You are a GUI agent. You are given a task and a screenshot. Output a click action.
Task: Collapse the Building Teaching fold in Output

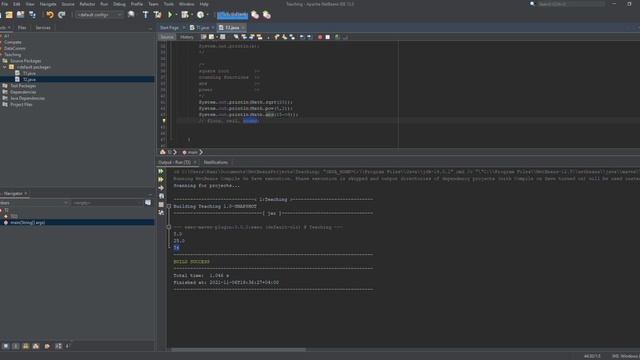click(169, 206)
